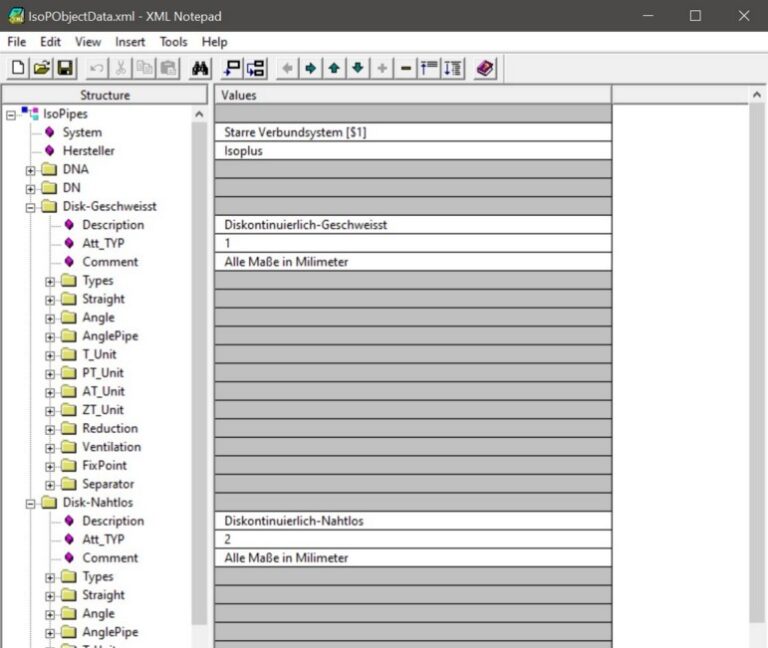Select the Hersteller tree node
This screenshot has height=648, width=768.
pos(89,151)
